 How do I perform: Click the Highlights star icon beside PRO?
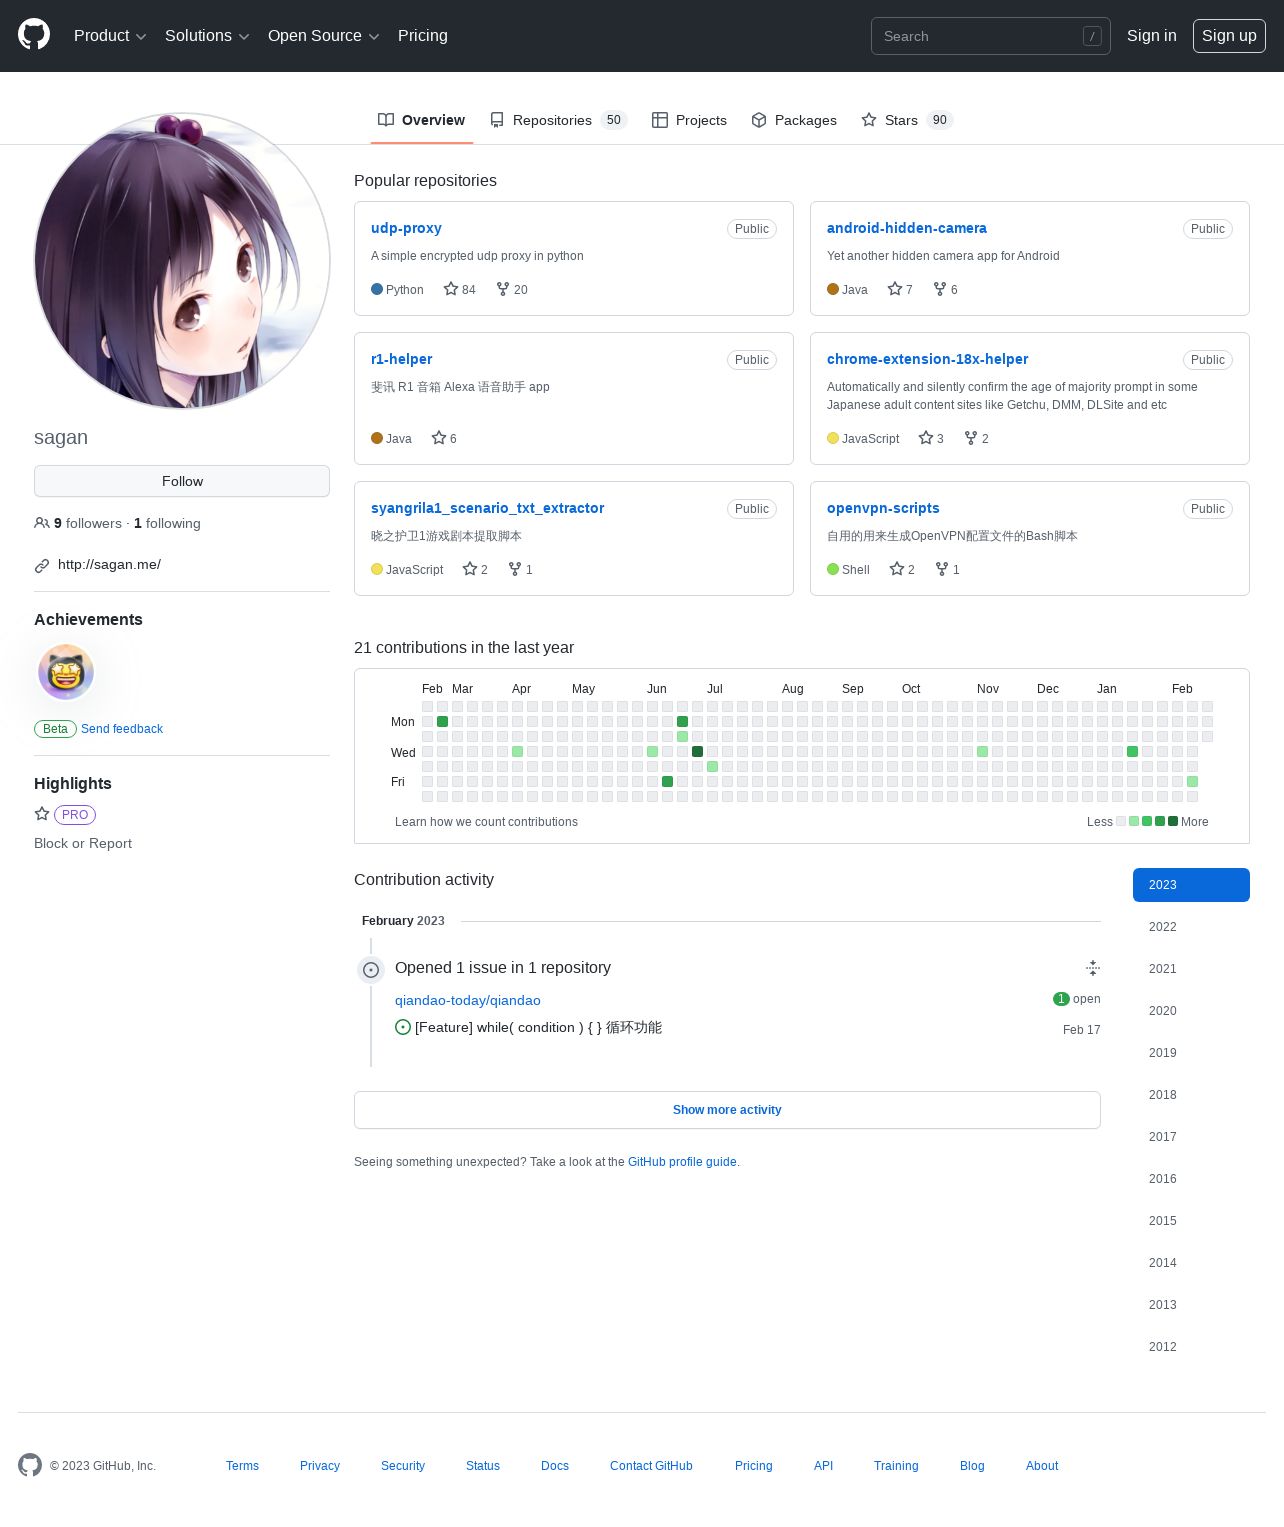click(42, 814)
